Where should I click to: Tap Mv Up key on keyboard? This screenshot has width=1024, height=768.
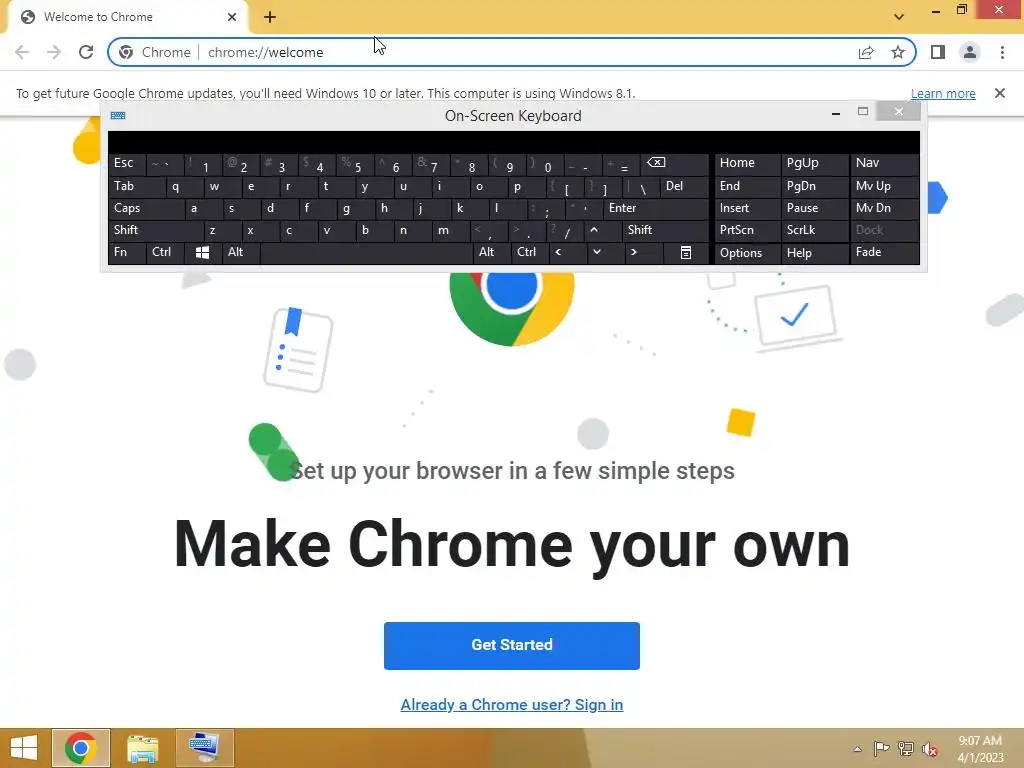tap(884, 186)
